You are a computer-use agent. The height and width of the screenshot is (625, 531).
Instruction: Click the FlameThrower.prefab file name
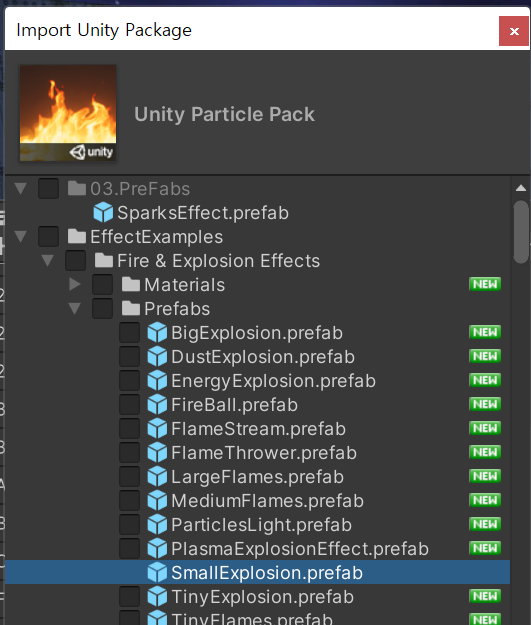coord(264,452)
